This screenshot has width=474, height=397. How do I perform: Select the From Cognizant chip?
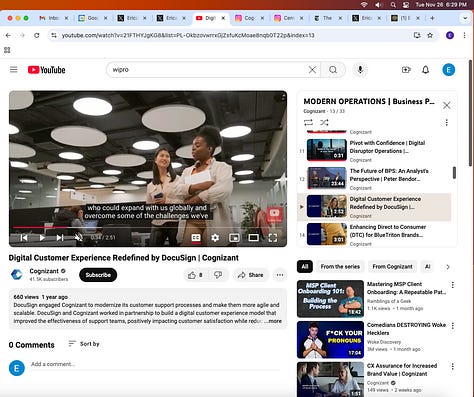tap(392, 267)
